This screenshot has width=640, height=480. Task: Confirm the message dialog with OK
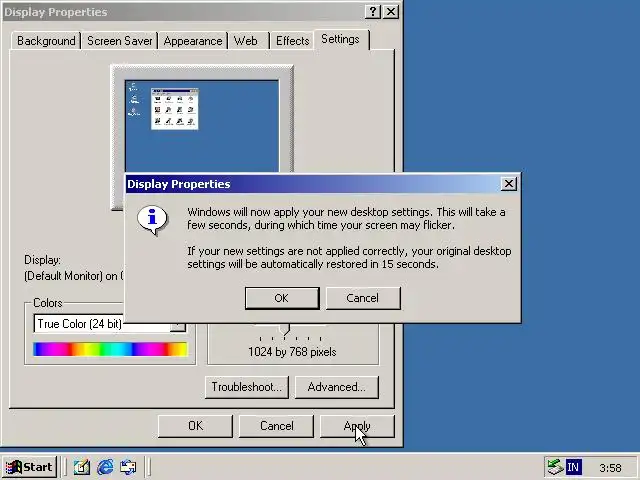click(x=282, y=298)
